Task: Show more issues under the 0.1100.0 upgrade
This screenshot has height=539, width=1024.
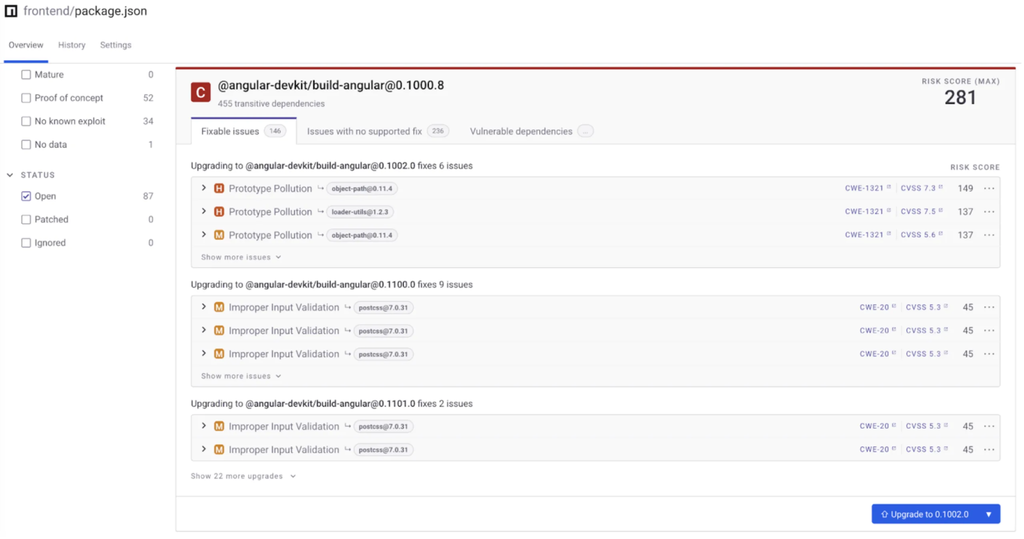Action: pyautogui.click(x=241, y=376)
